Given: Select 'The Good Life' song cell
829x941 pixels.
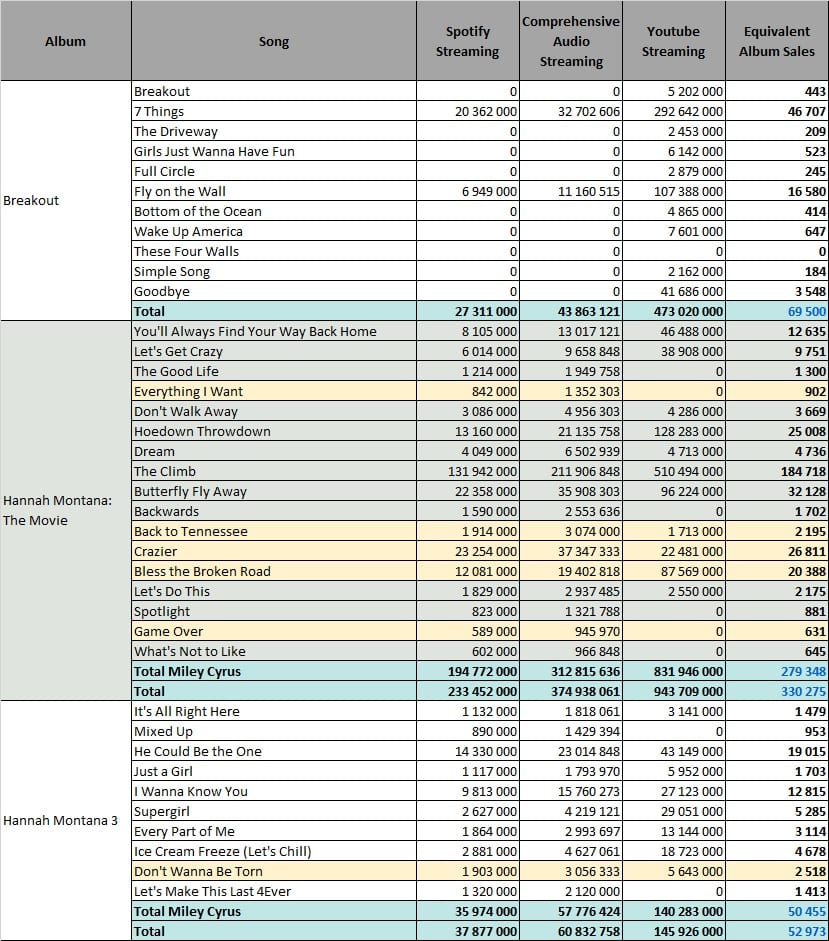Looking at the screenshot, I should [274, 371].
